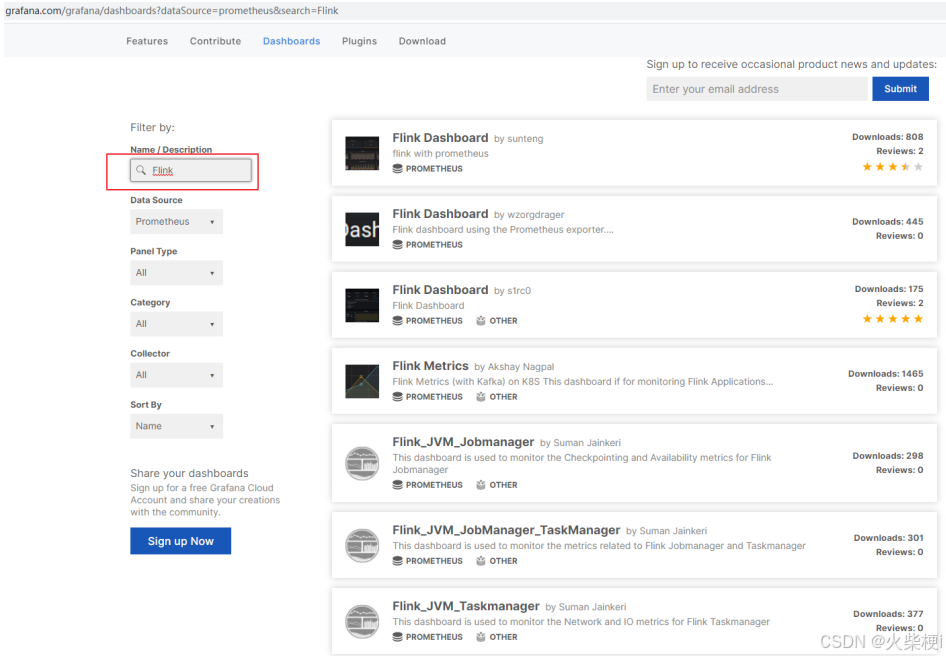The width and height of the screenshot is (946, 657).
Task: Open the Features nav item
Action: tap(147, 41)
